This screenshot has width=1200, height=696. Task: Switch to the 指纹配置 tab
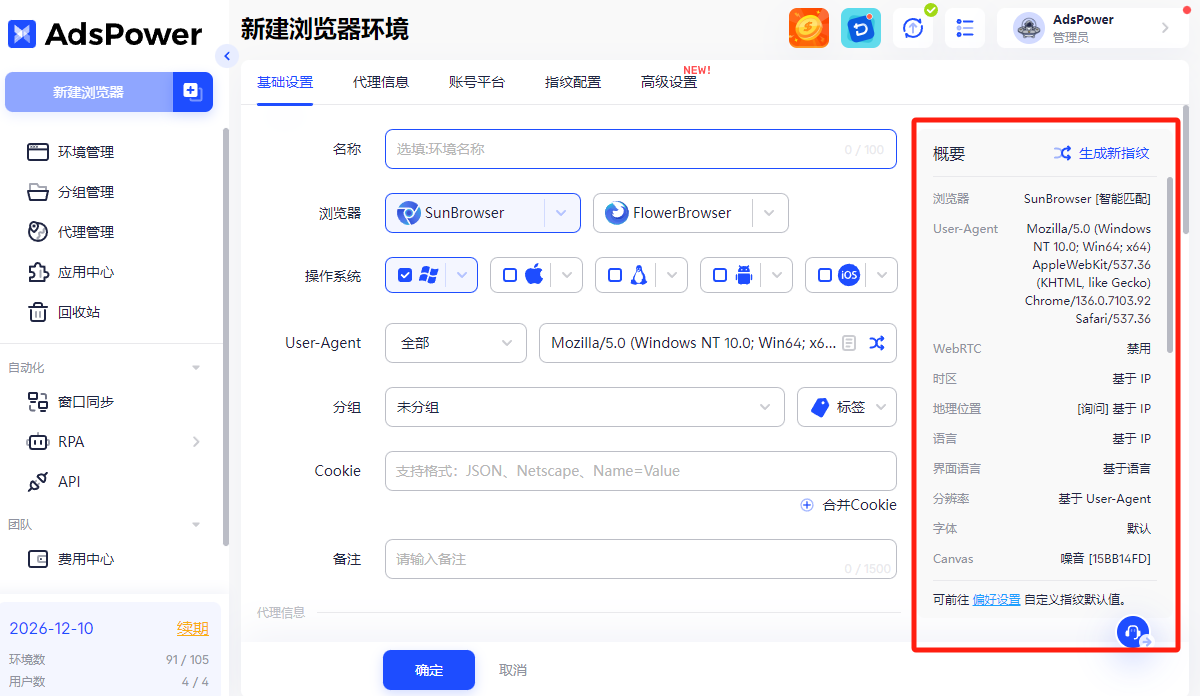[573, 82]
